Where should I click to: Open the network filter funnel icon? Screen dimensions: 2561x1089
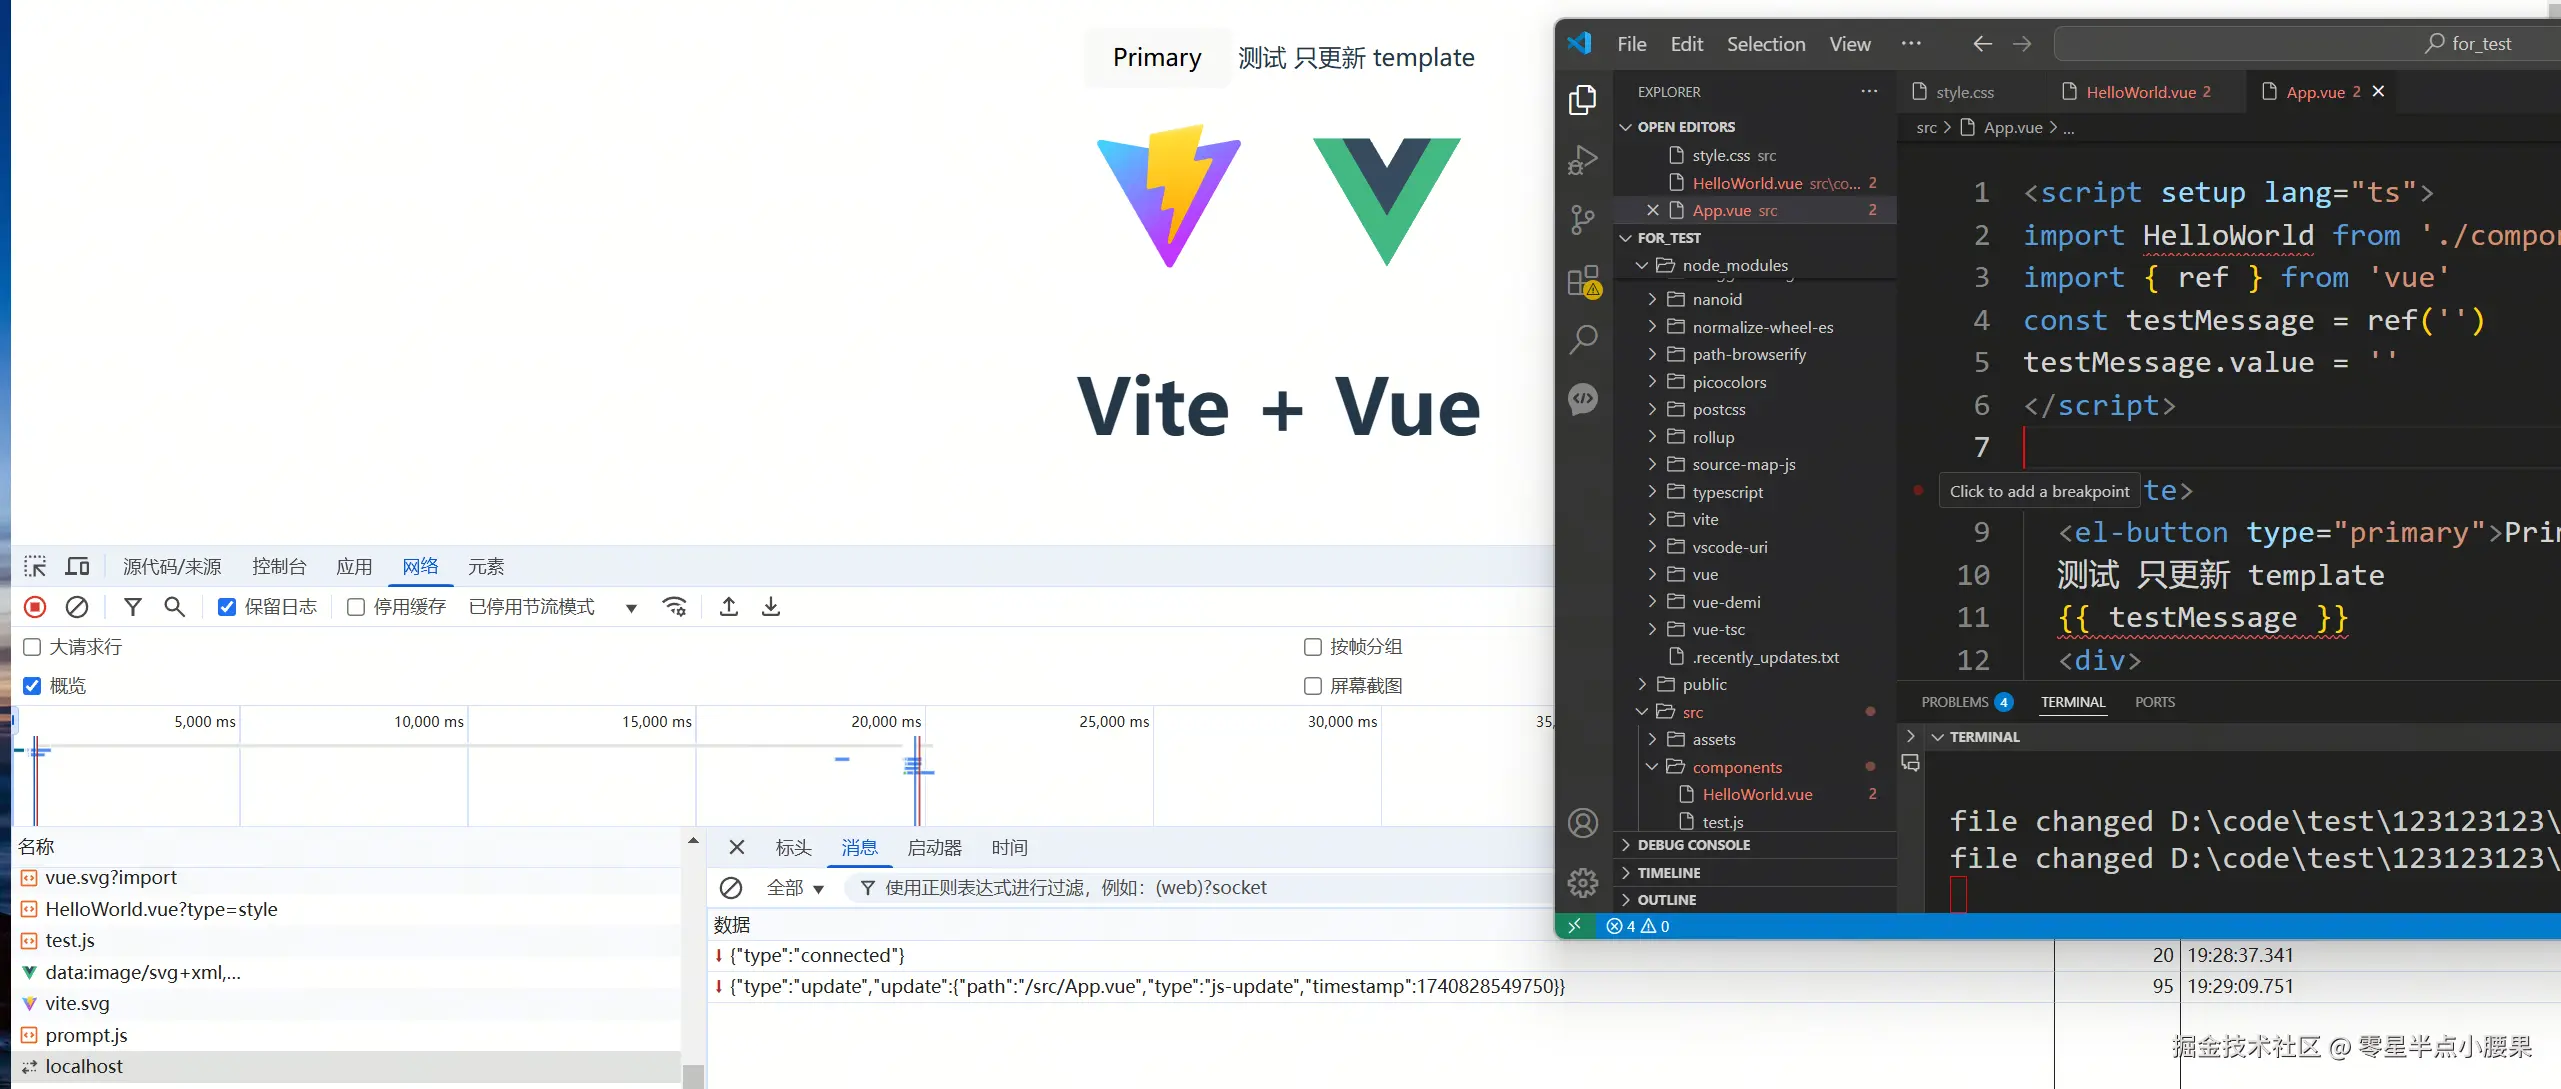pos(132,607)
